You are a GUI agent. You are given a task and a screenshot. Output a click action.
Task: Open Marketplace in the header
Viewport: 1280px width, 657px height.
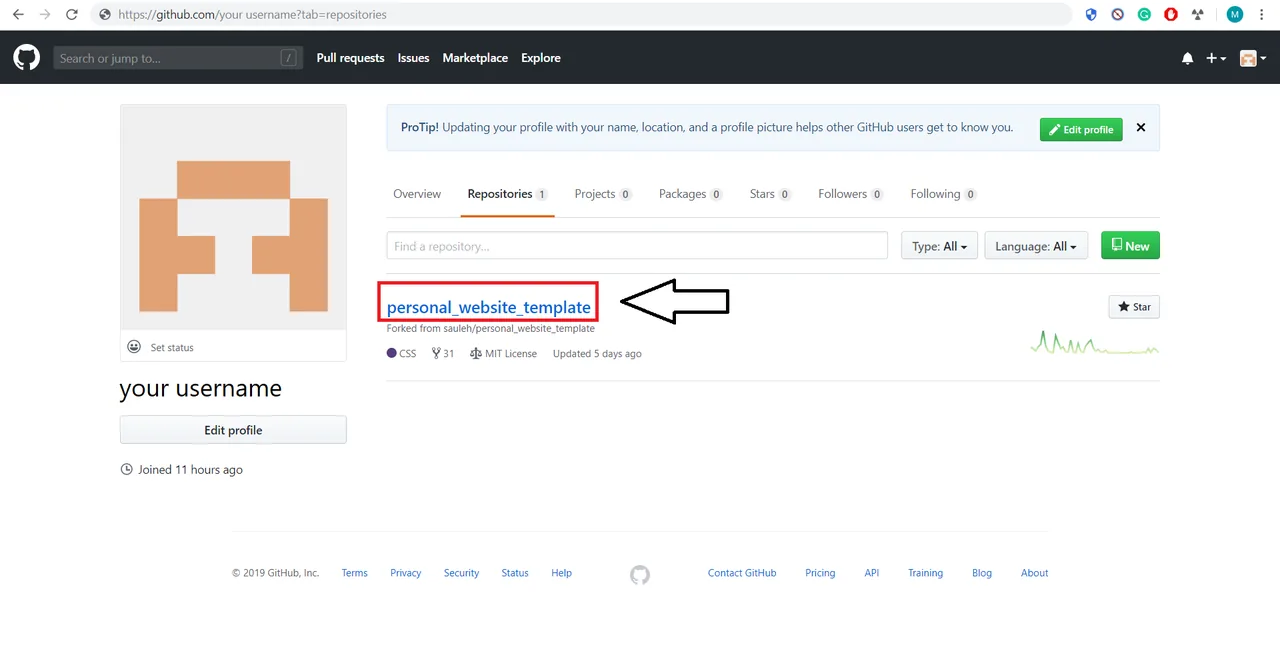[x=475, y=58]
